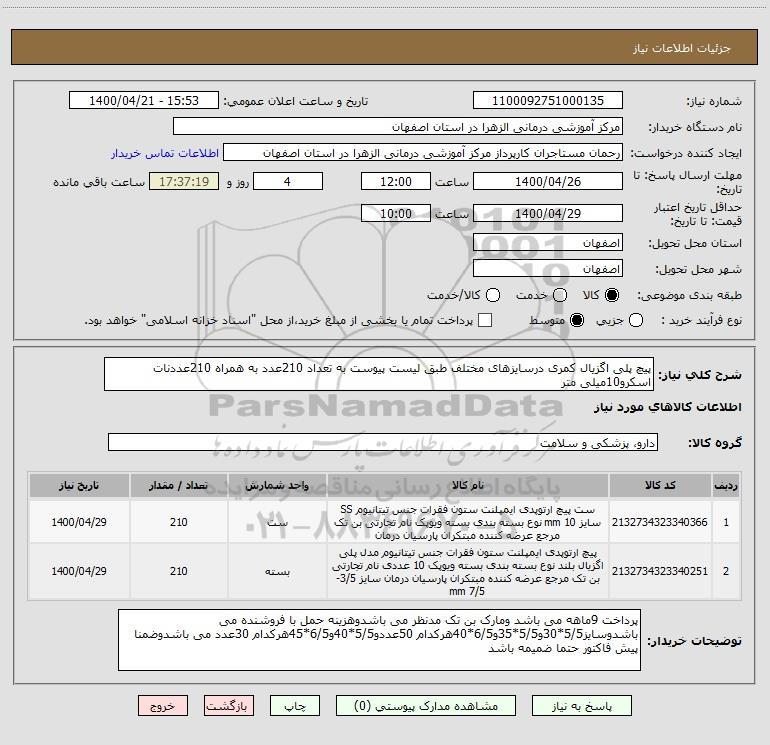Select the متوسط purchase type radio

577,321
